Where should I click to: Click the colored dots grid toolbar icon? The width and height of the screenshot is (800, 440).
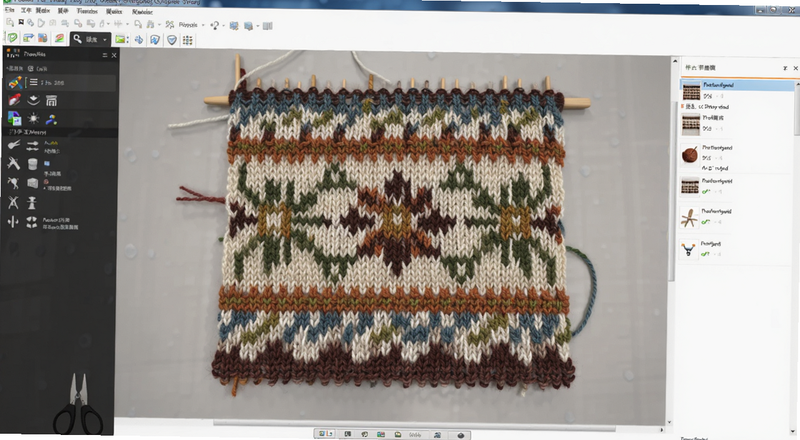[x=188, y=40]
